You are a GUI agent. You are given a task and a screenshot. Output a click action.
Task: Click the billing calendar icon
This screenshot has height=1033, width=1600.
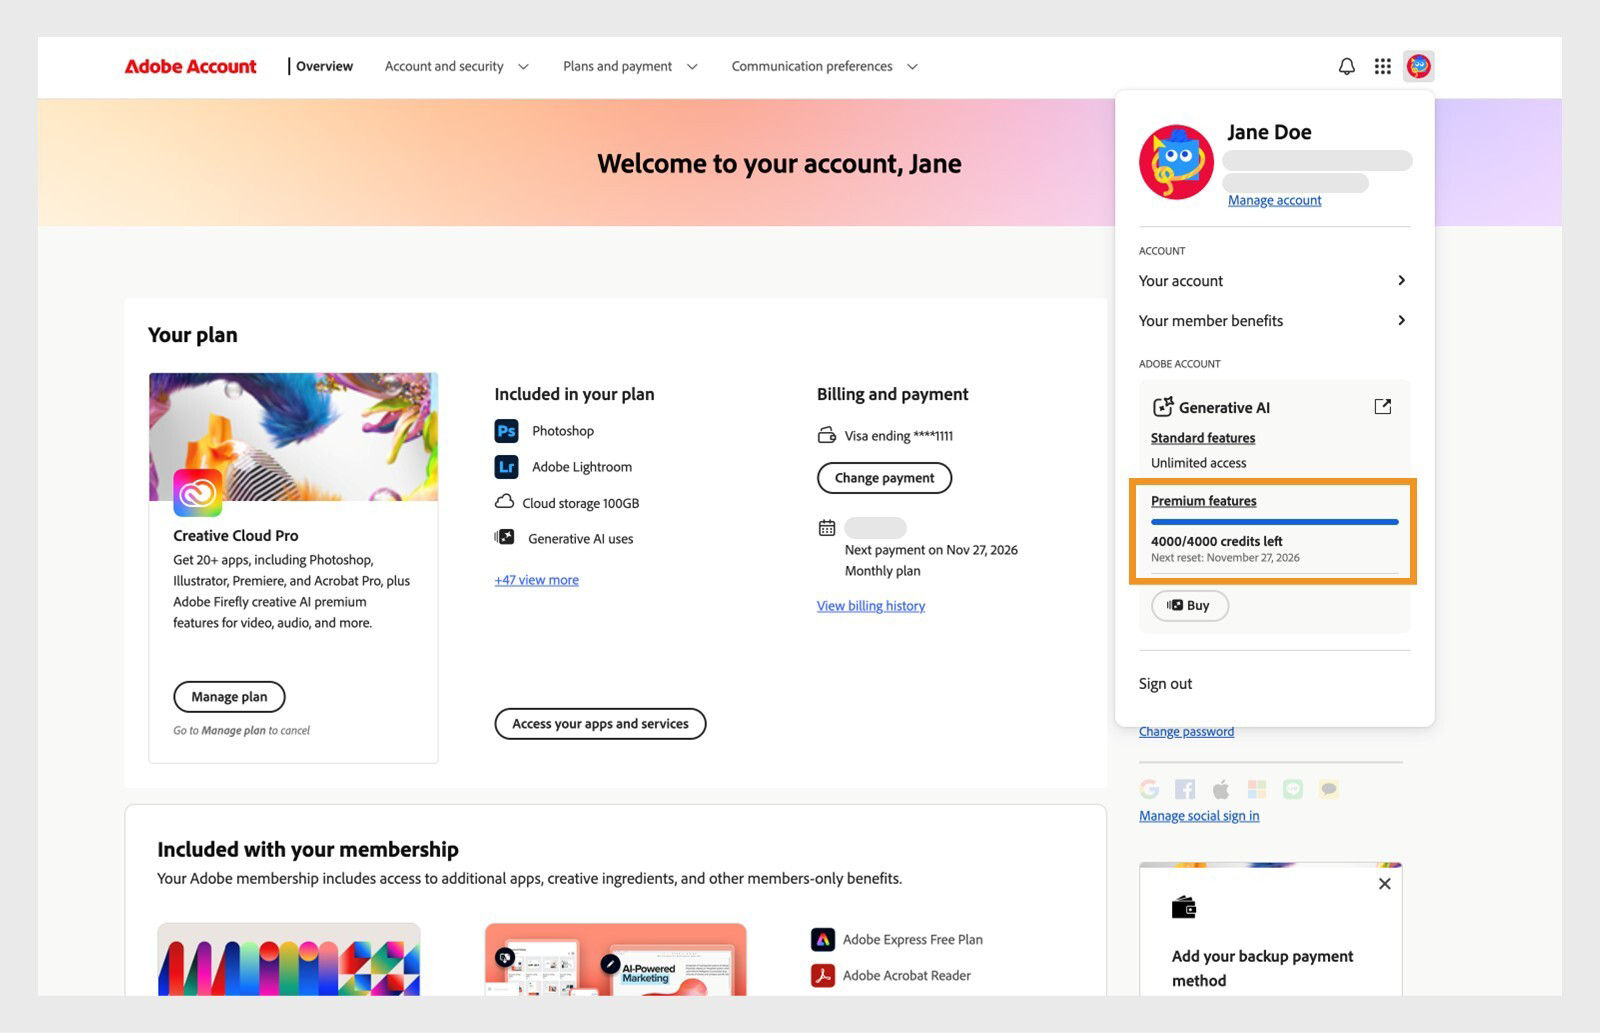click(x=827, y=528)
